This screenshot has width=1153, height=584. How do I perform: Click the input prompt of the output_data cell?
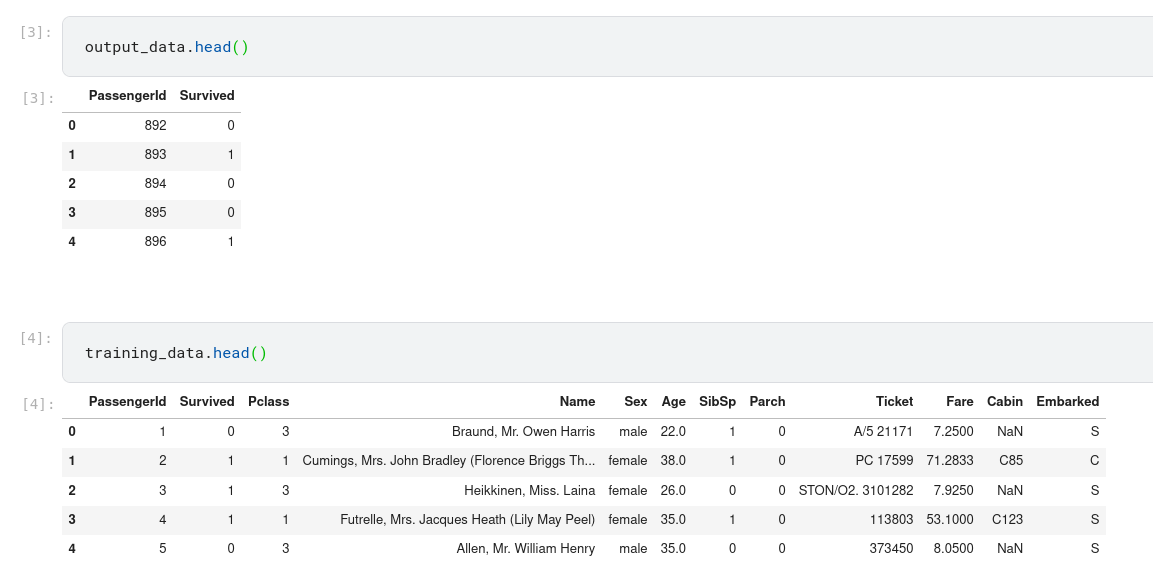36,32
